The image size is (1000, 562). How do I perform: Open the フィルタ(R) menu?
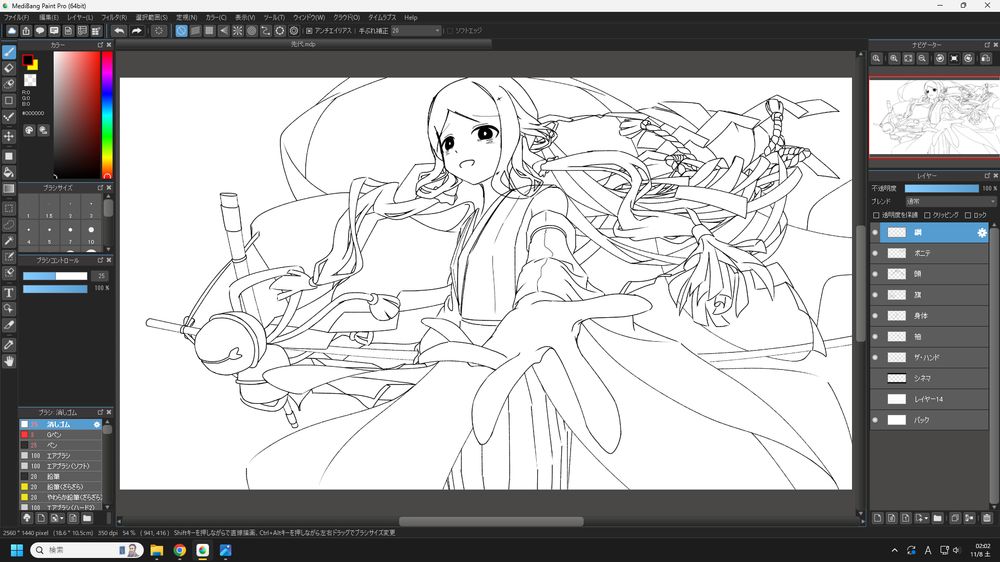113,17
